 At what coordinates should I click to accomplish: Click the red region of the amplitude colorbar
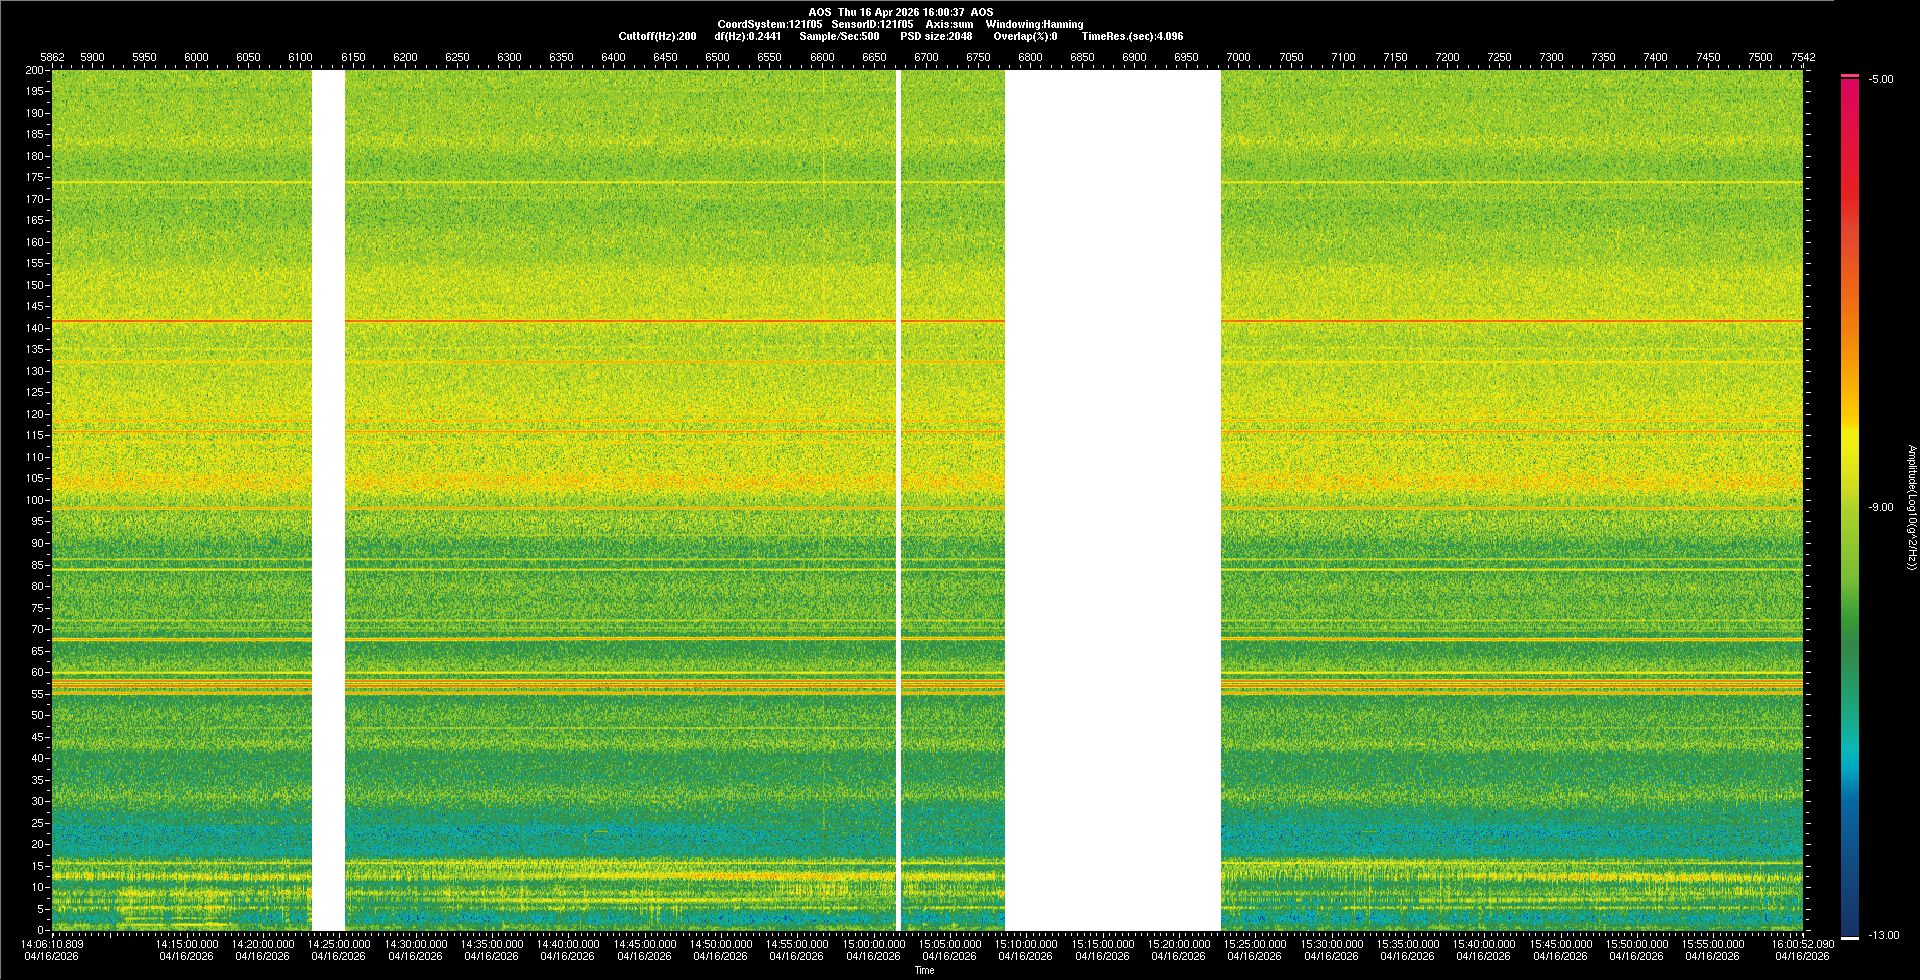coord(1849,200)
